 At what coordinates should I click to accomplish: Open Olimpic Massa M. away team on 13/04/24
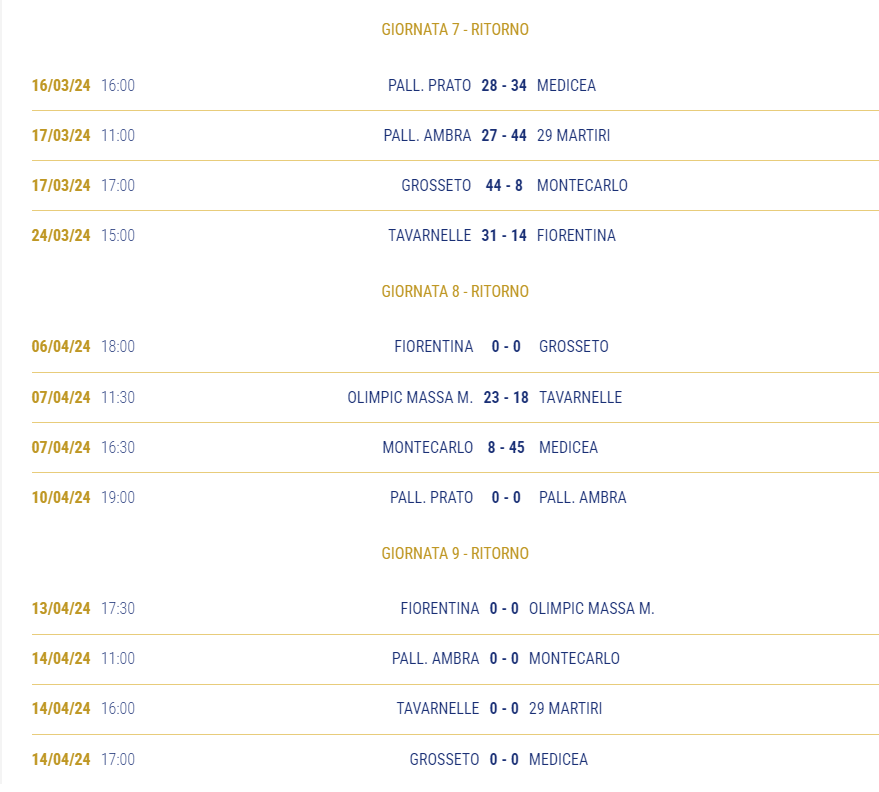click(x=591, y=608)
